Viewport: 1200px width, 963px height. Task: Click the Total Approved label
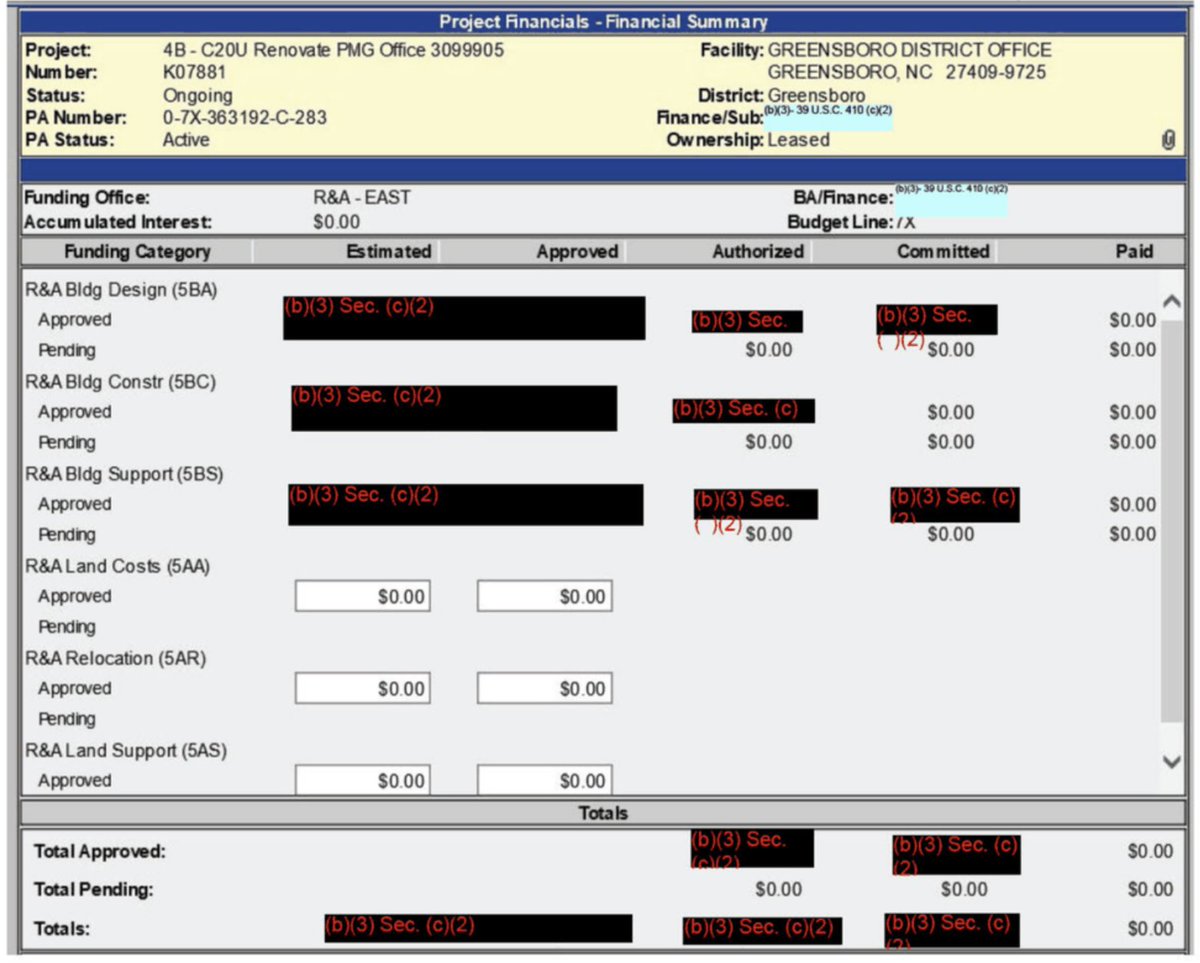[100, 853]
